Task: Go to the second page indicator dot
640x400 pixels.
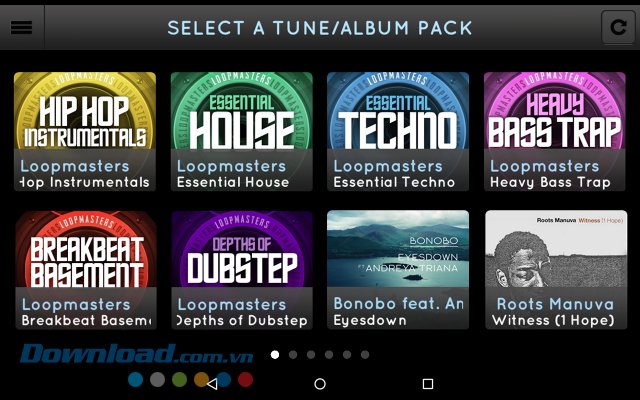Action: point(293,355)
